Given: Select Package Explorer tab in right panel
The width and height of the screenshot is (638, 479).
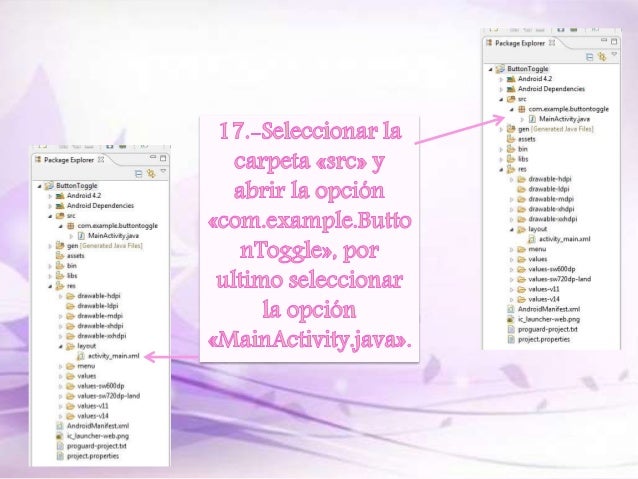Looking at the screenshot, I should pyautogui.click(x=520, y=43).
